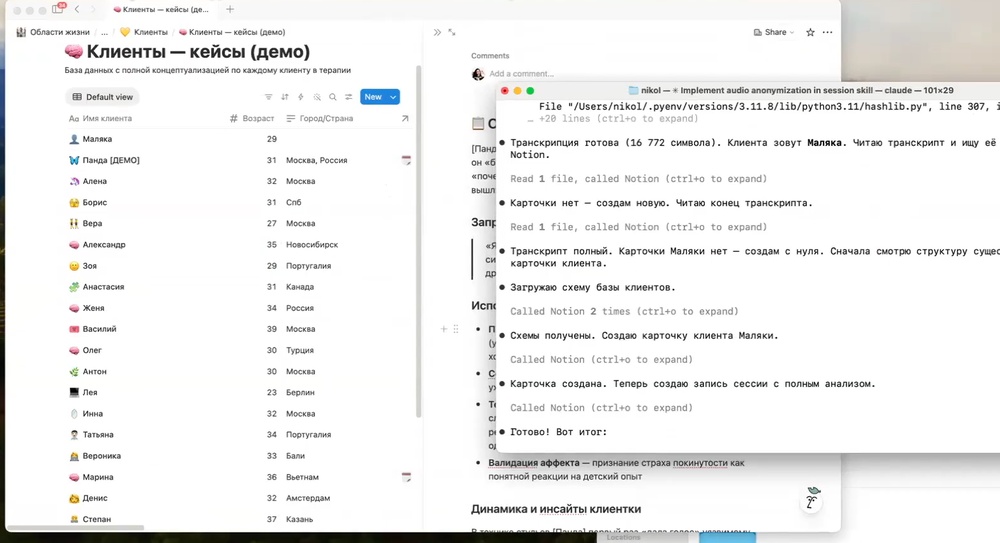
Task: Click the add block plus handle
Action: tap(443, 329)
